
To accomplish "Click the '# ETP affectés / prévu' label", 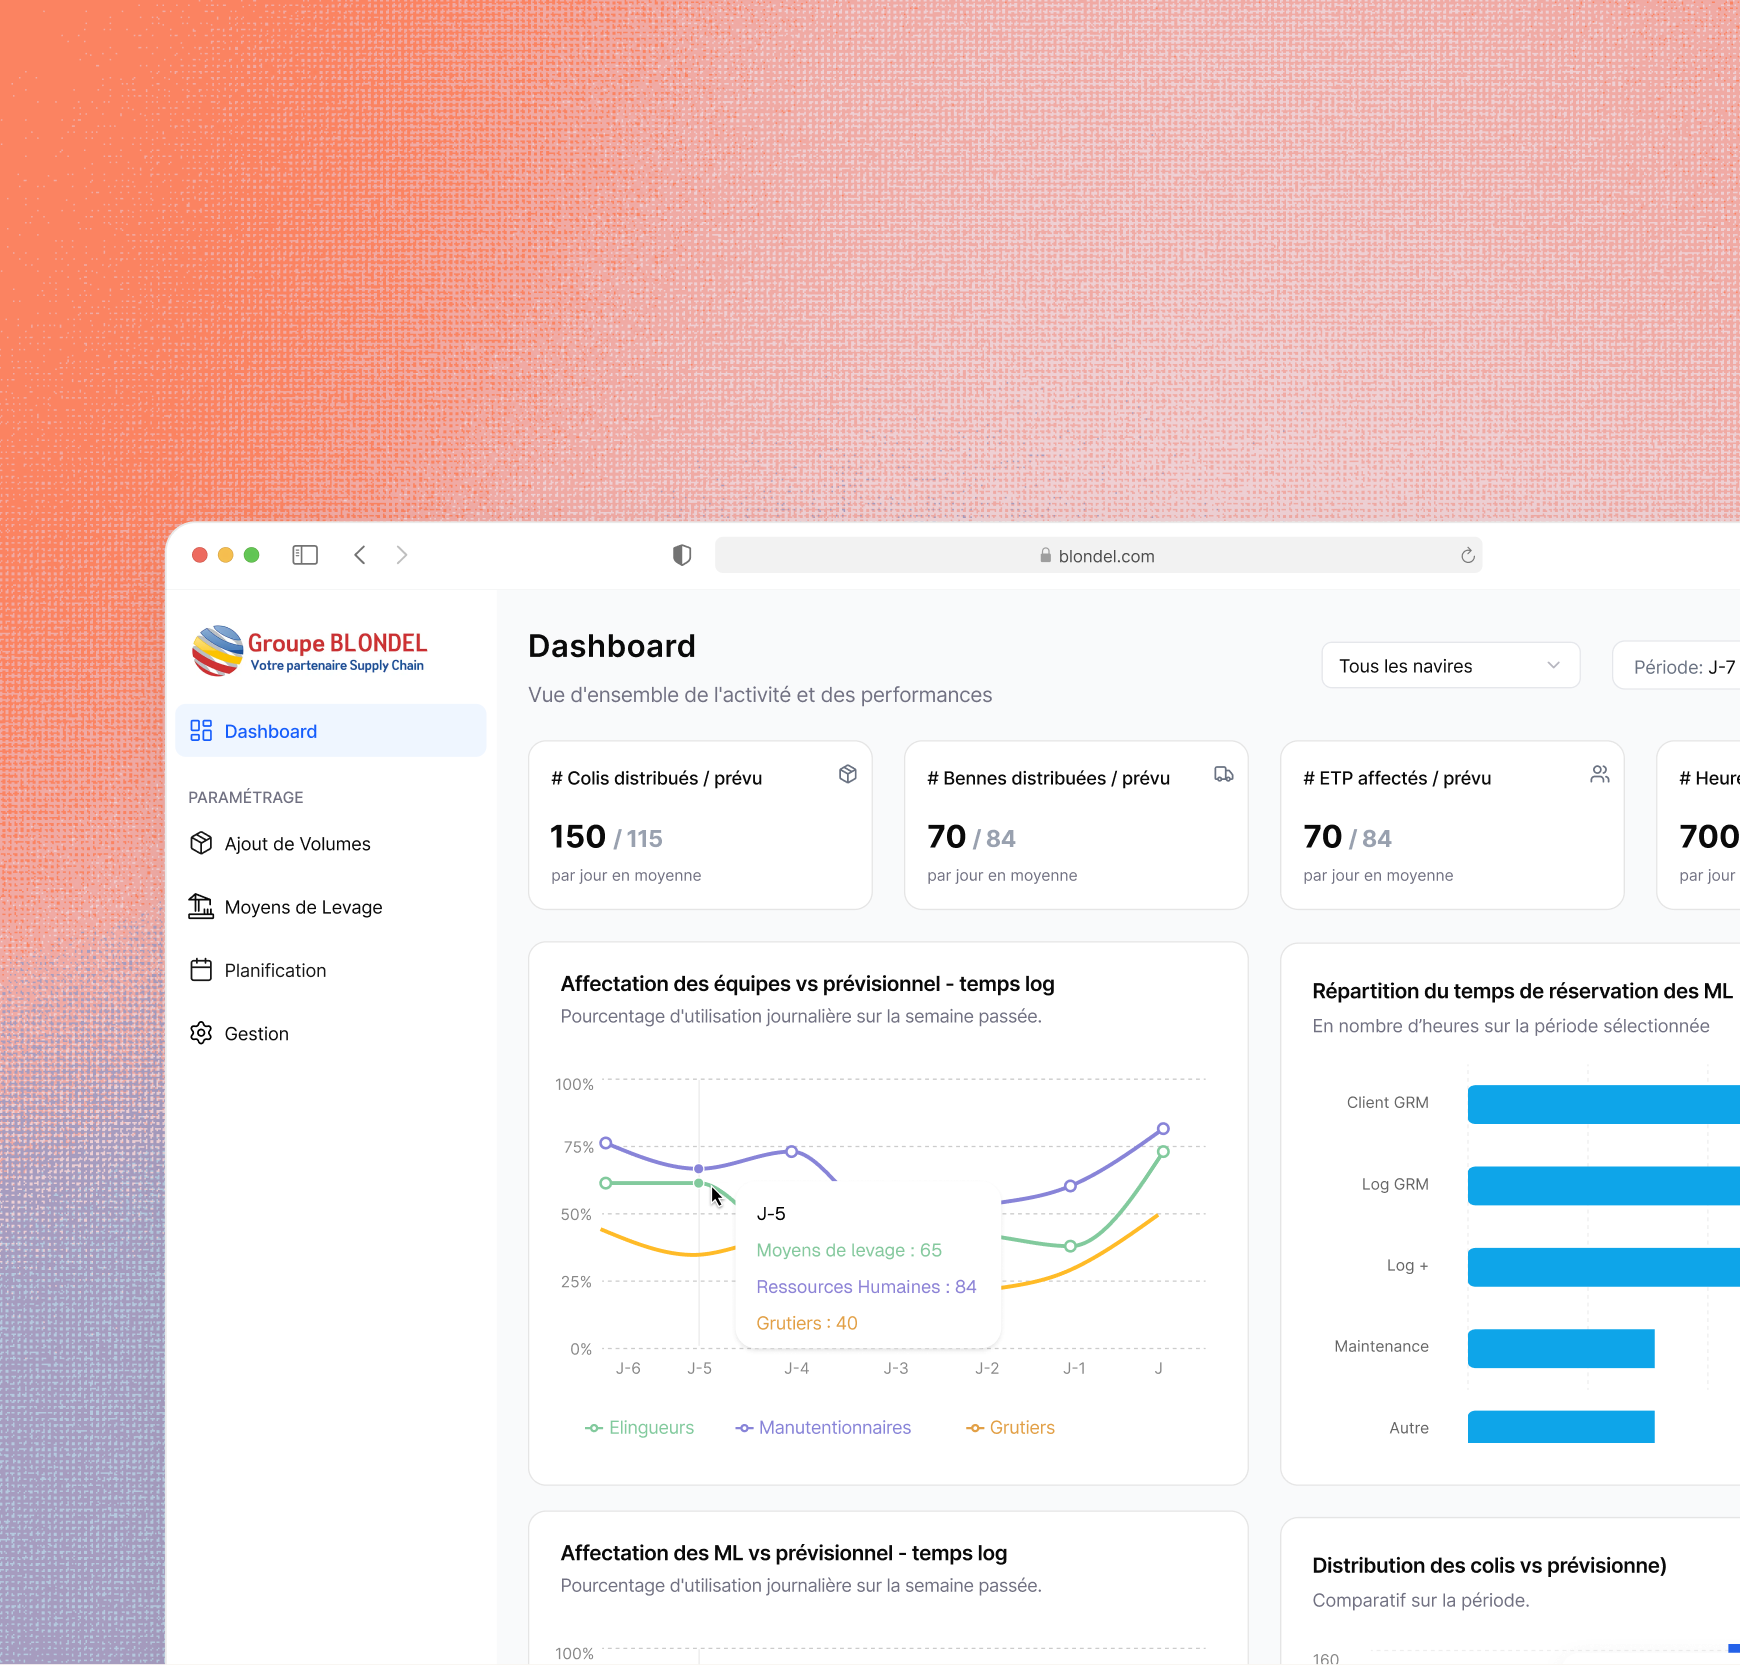I will click(1397, 778).
